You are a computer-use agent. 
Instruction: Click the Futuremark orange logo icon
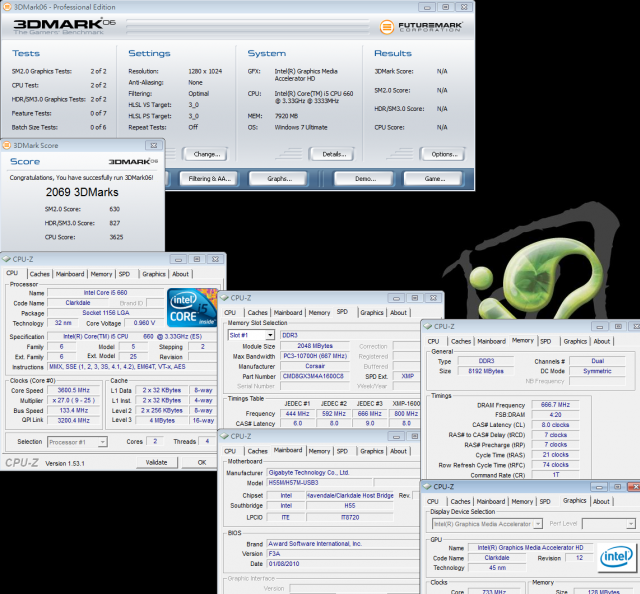(x=386, y=27)
